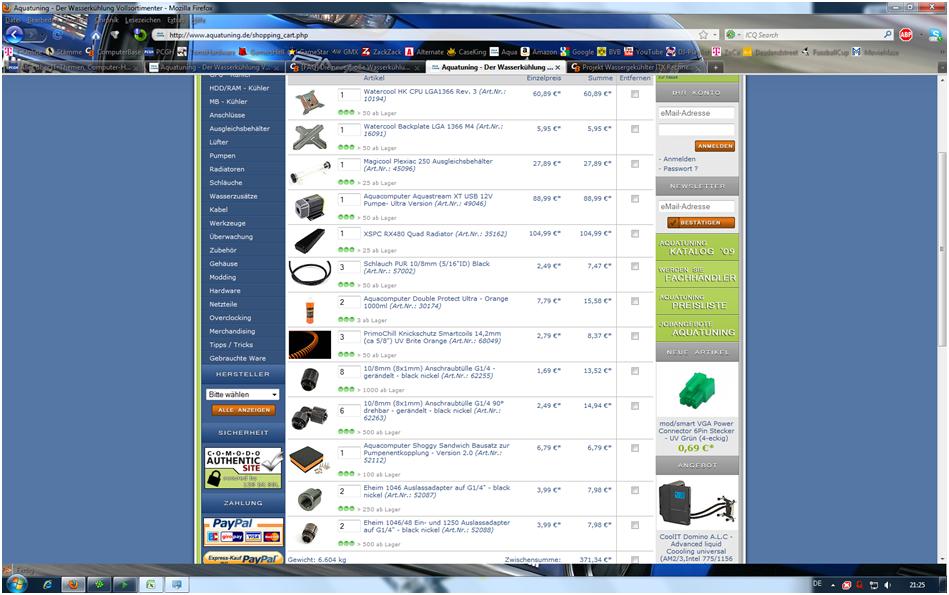Tick remove checkbox for Watercool Backplate LGA 1366
Image resolution: width=949 pixels, height=595 pixels.
click(x=634, y=129)
